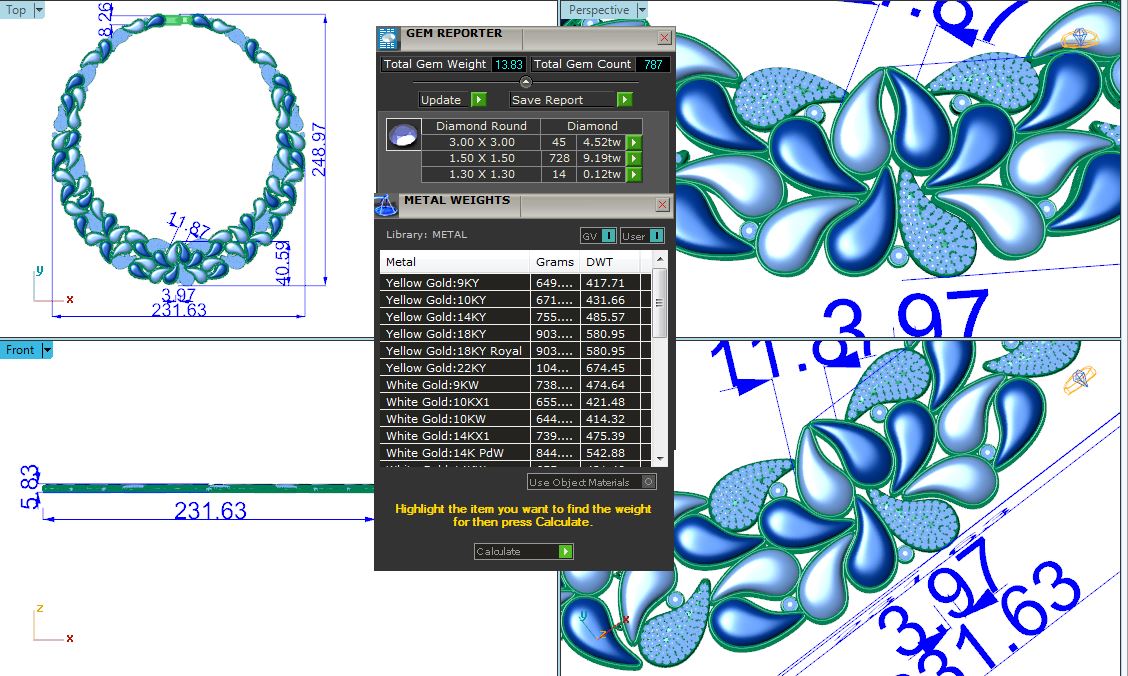Enable Use Object Materials option
This screenshot has width=1128, height=676.
pos(649,482)
